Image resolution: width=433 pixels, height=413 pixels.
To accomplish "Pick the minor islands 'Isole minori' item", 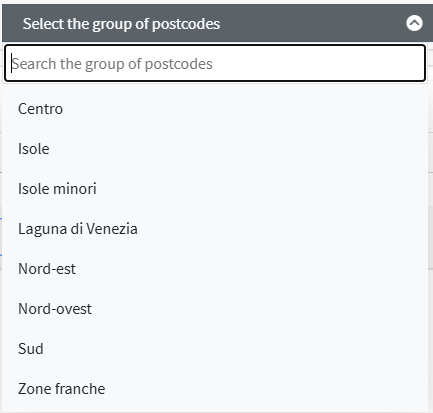I will pos(215,189).
